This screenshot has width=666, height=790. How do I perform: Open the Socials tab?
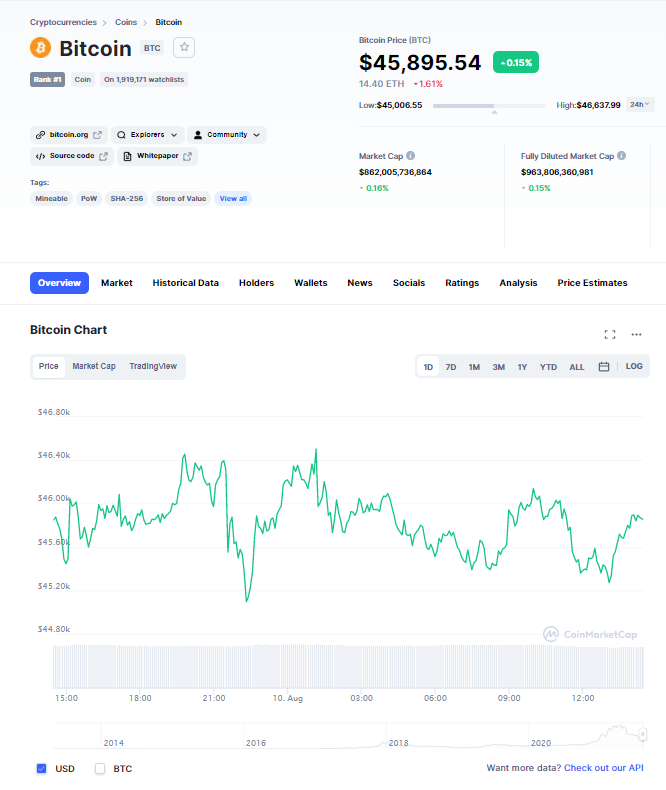[x=409, y=283]
